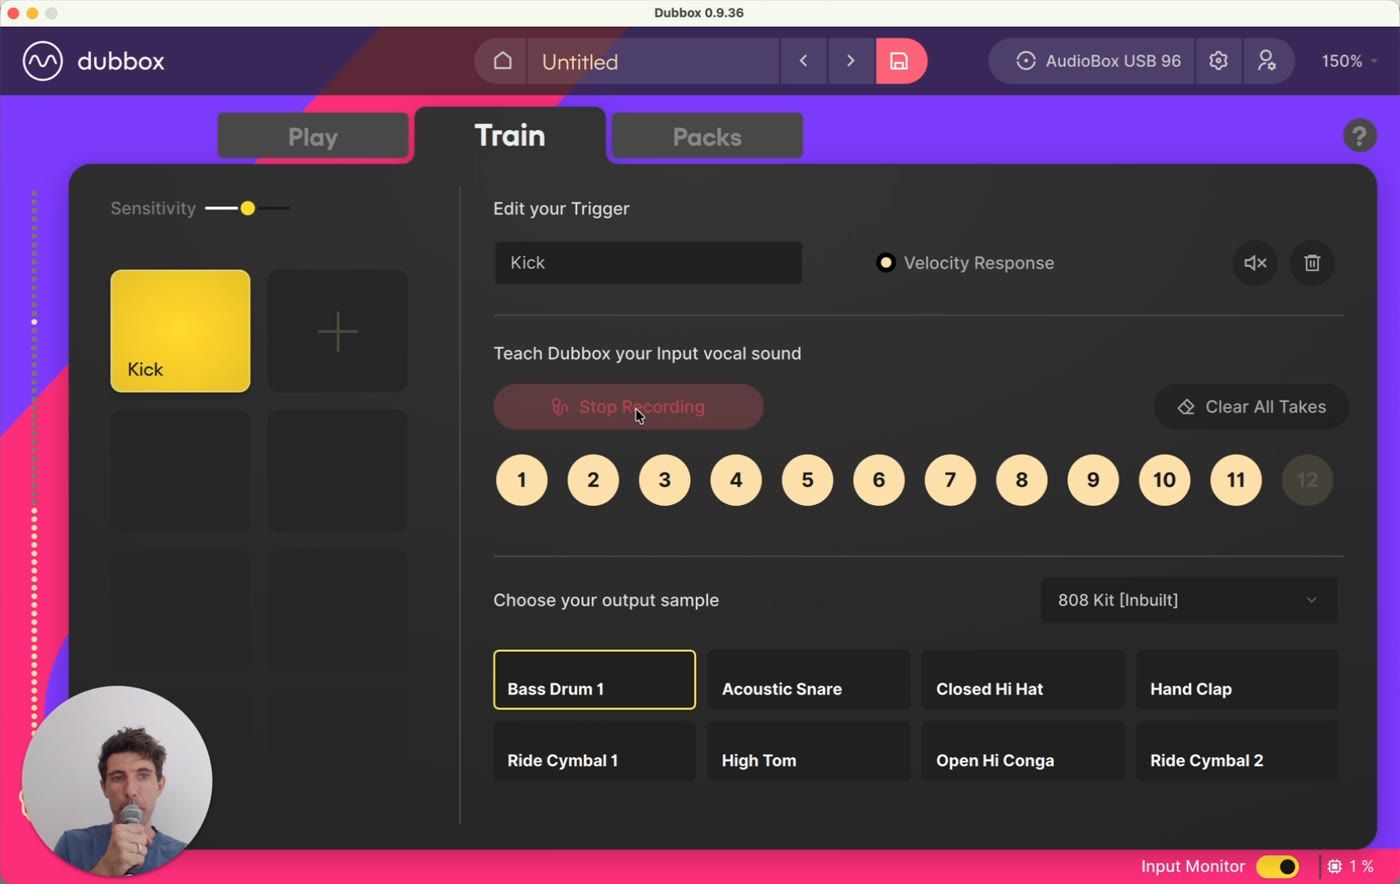Image resolution: width=1400 pixels, height=884 pixels.
Task: Choose High Tom output sample
Action: point(809,751)
